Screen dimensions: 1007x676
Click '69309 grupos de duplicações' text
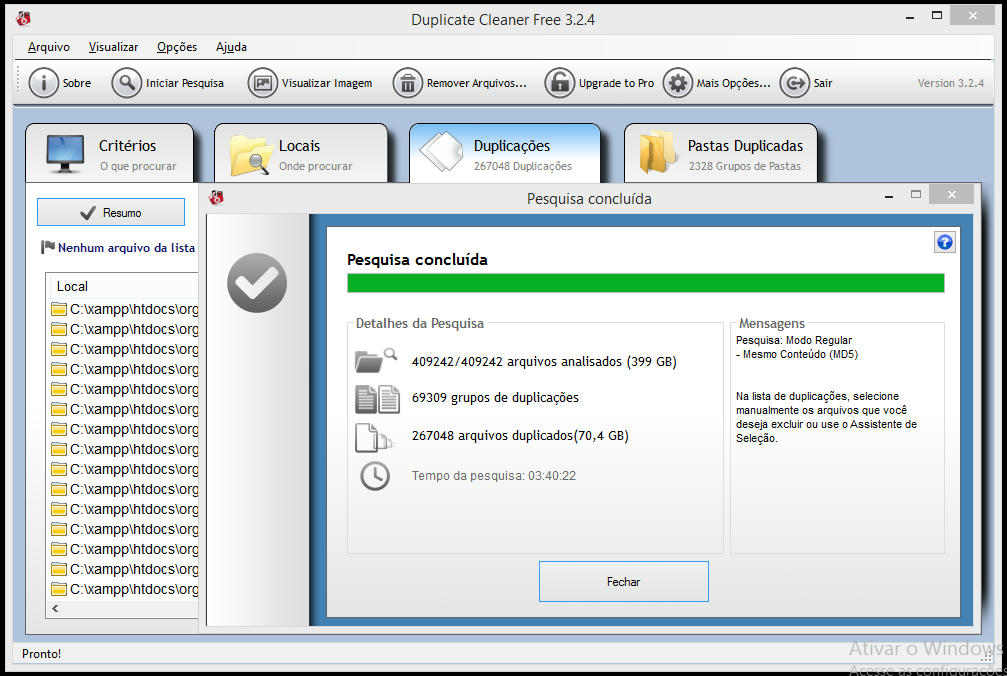[495, 398]
